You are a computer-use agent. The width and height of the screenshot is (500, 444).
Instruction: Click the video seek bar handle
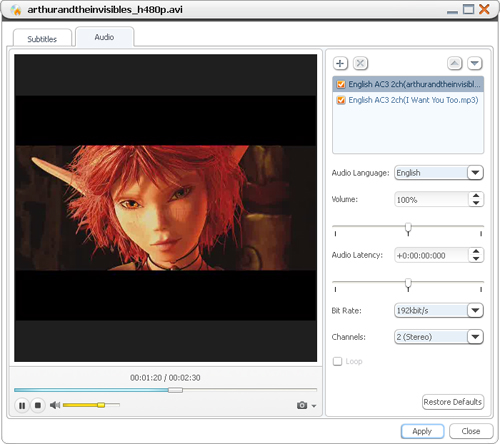tap(175, 390)
